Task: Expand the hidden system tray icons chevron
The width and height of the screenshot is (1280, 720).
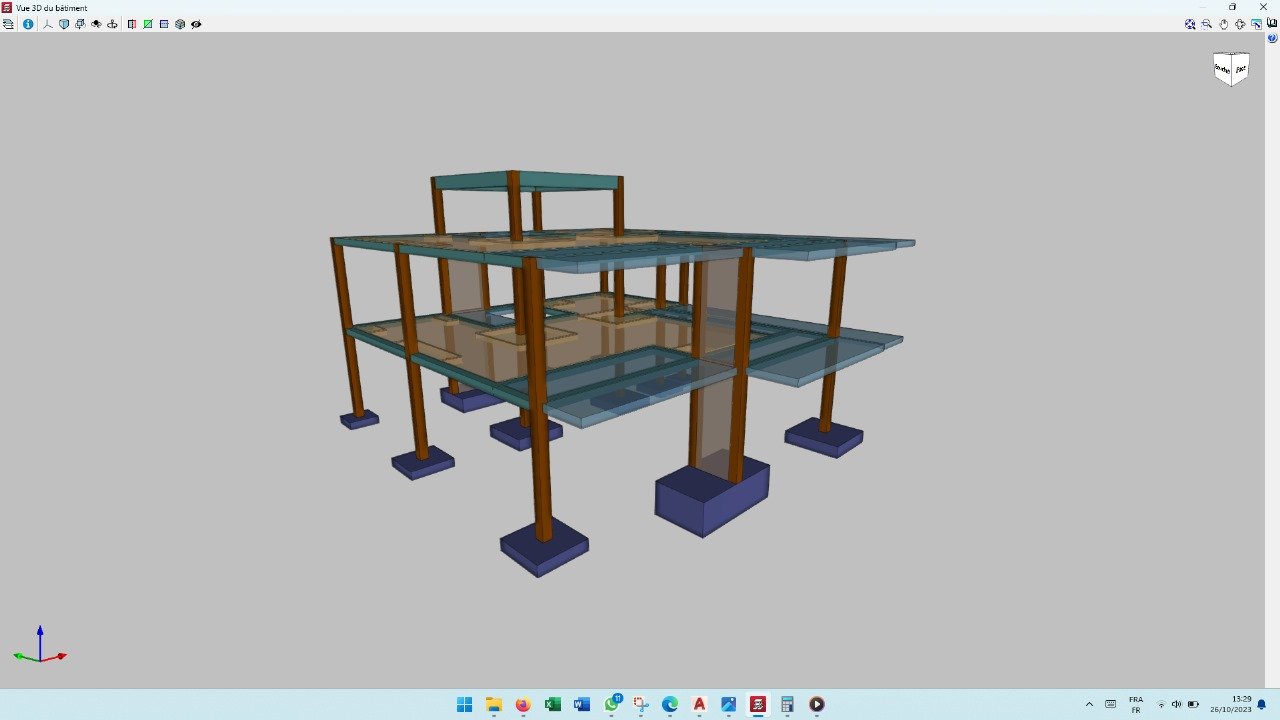Action: coord(1089,704)
